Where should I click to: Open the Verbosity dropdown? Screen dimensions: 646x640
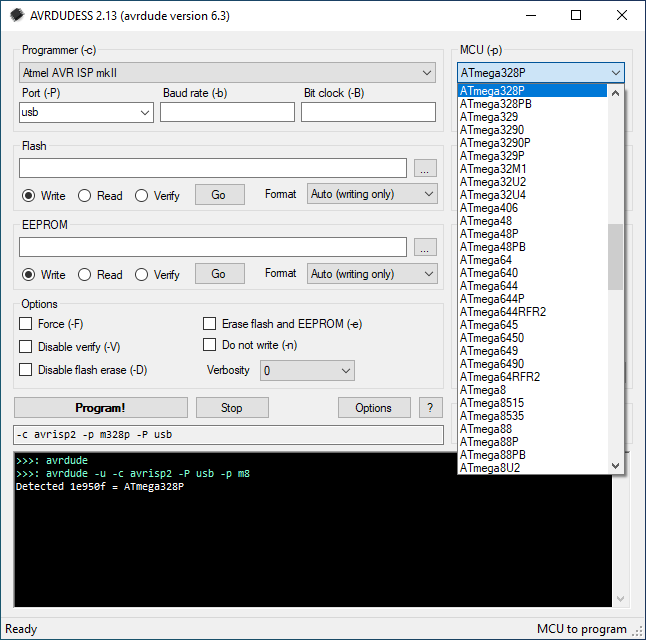click(x=307, y=370)
